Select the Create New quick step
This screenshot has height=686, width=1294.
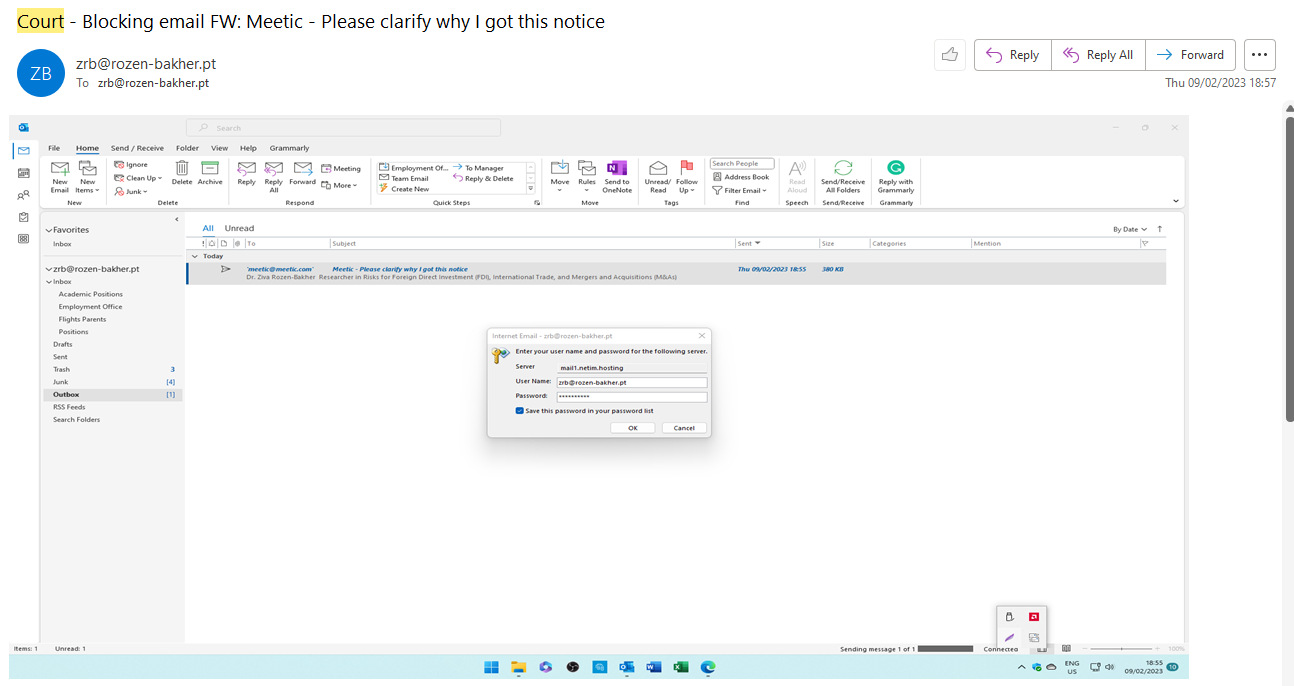coord(403,188)
